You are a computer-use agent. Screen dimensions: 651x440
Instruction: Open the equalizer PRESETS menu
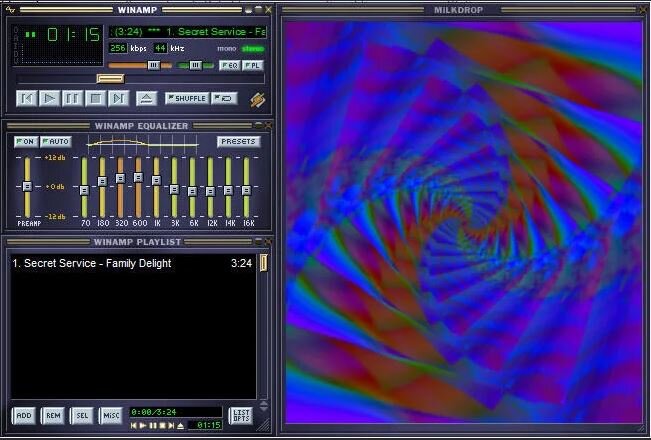click(x=238, y=142)
